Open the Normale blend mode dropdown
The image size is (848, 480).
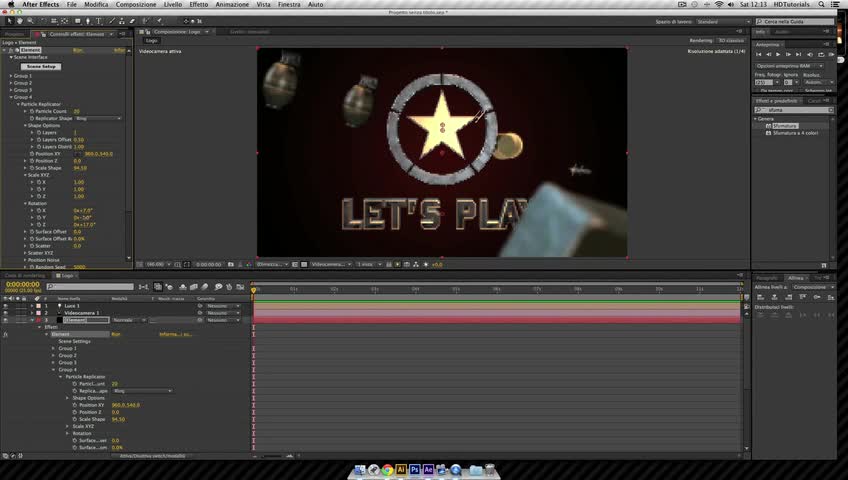click(129, 320)
